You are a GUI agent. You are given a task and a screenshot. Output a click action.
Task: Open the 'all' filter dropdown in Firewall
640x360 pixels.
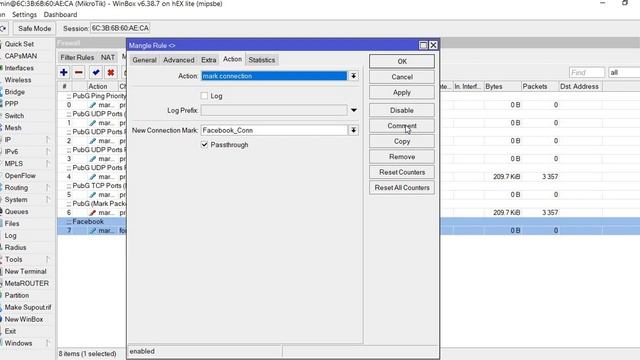pos(624,73)
